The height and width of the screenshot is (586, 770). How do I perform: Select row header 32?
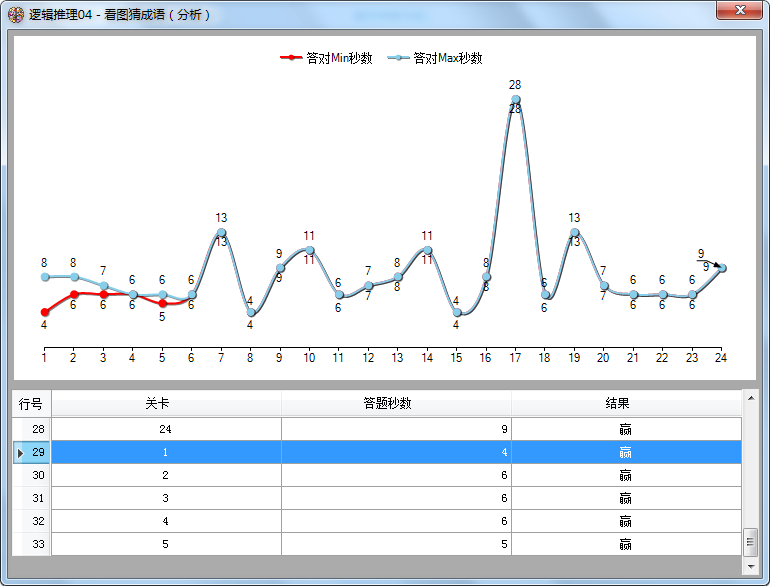point(31,521)
